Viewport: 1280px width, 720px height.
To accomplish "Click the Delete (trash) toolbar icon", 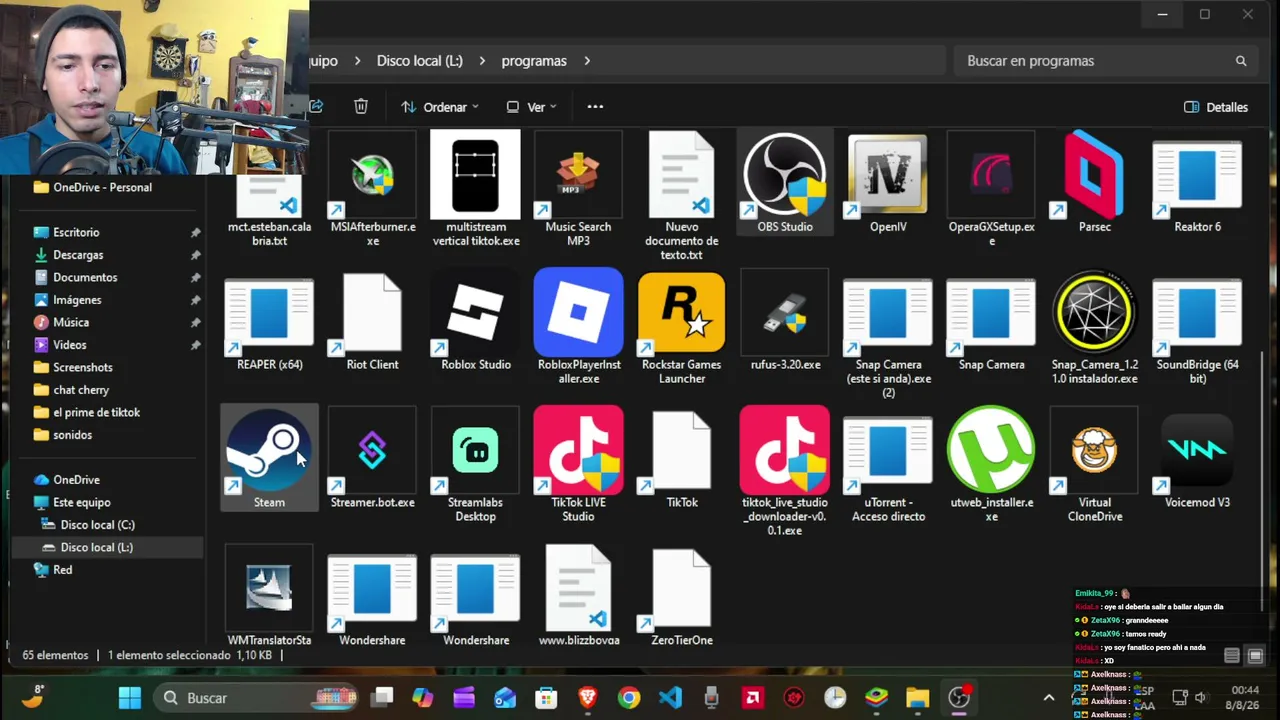I will pos(361,106).
